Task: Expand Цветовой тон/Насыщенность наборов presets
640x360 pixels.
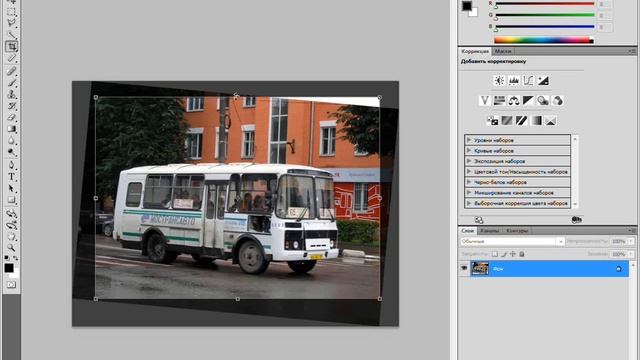Action: [x=469, y=171]
